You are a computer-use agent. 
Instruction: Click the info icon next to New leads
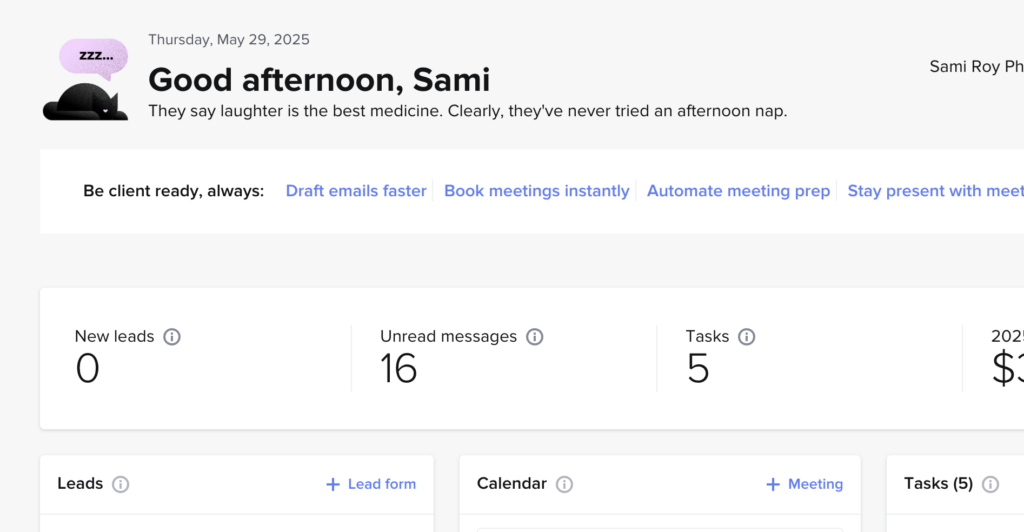tap(172, 337)
